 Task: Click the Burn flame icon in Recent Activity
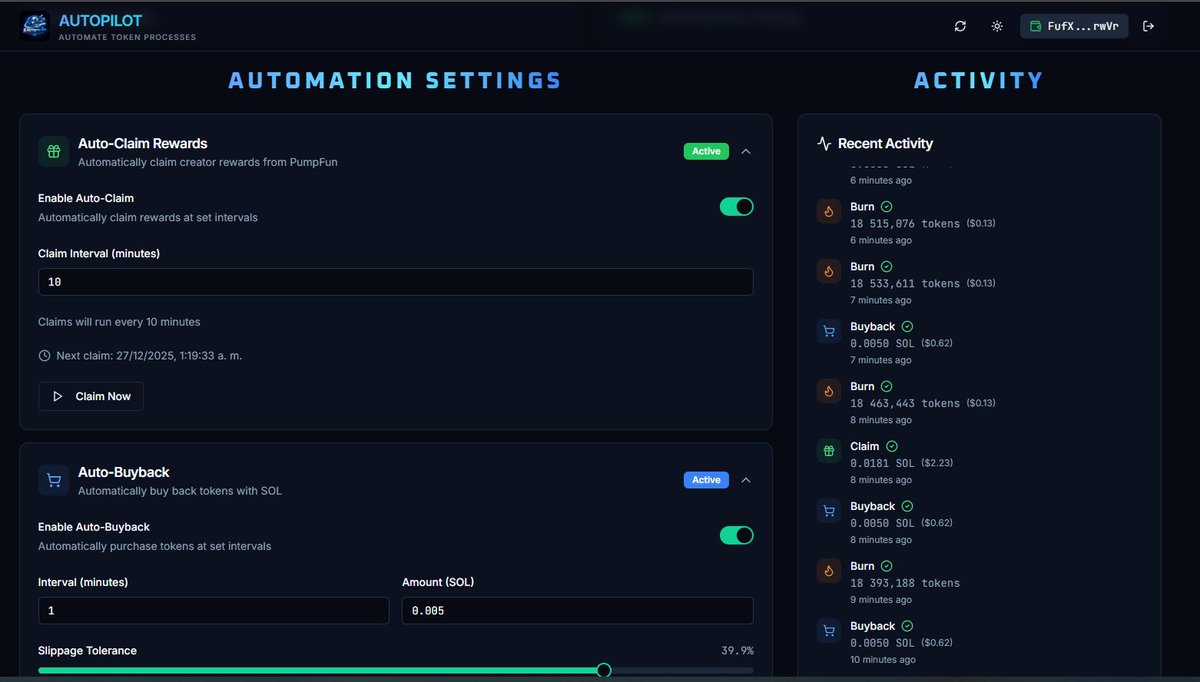[x=828, y=211]
